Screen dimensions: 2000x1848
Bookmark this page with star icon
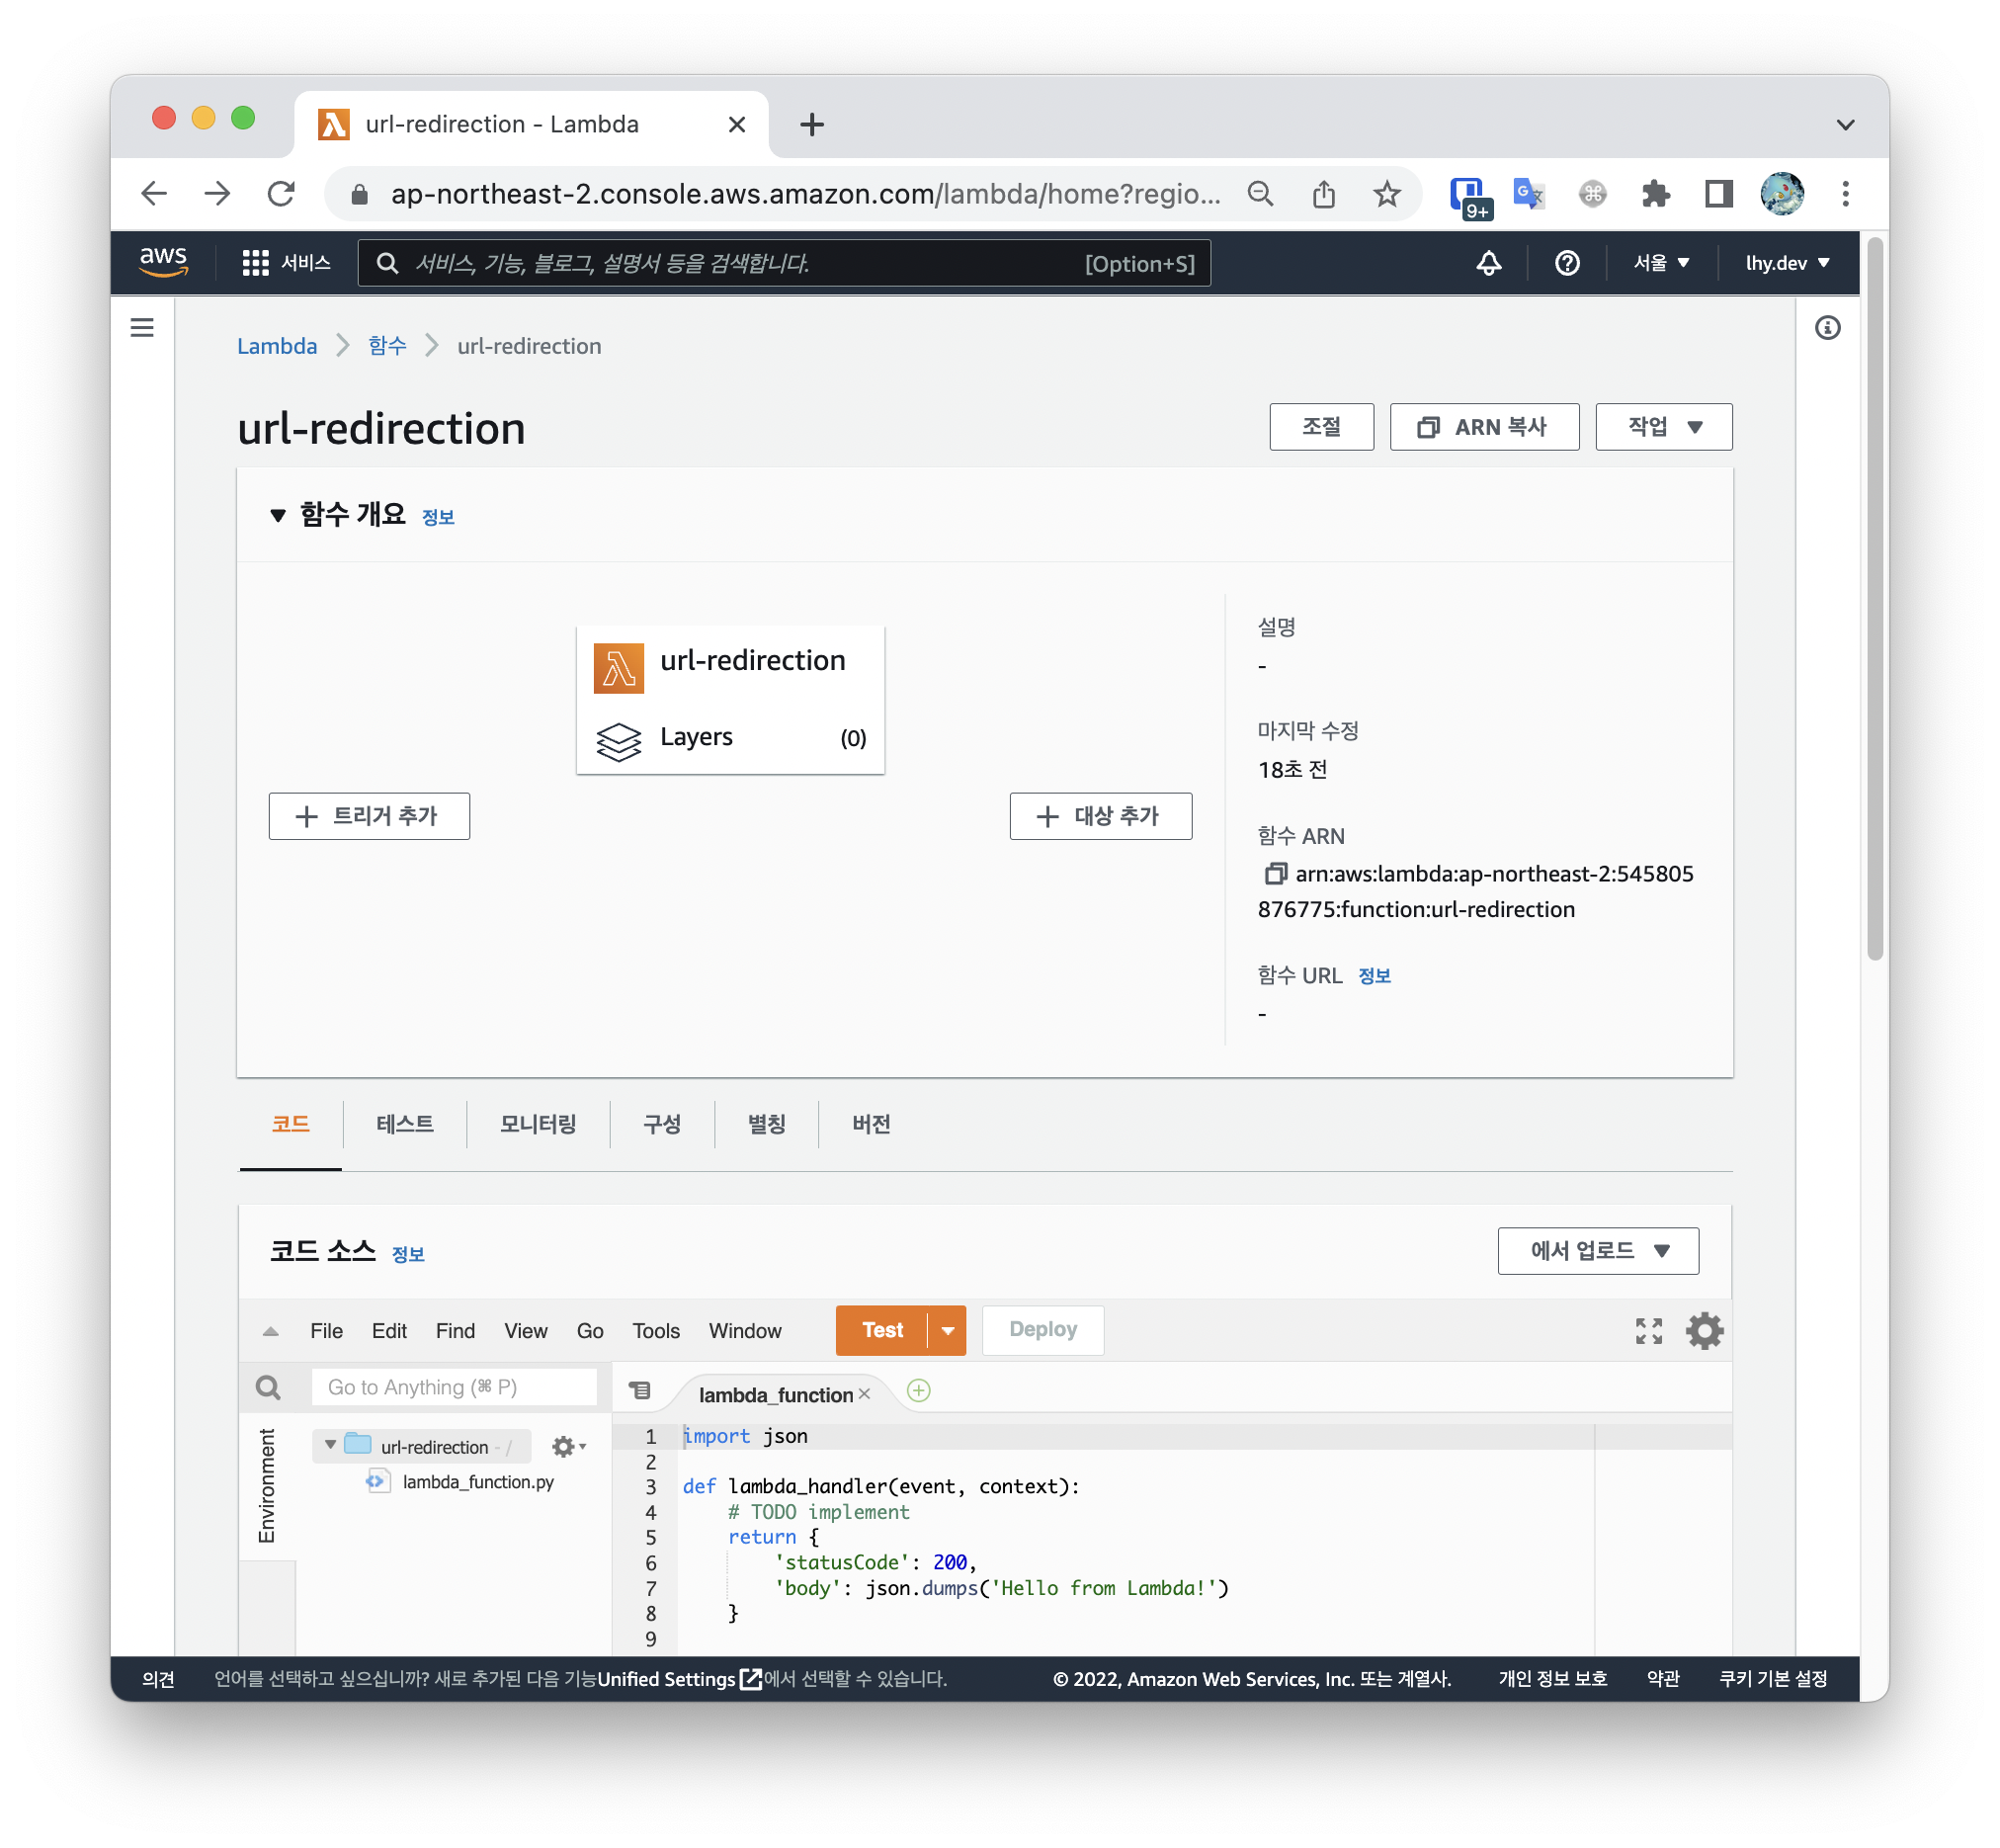pyautogui.click(x=1386, y=193)
